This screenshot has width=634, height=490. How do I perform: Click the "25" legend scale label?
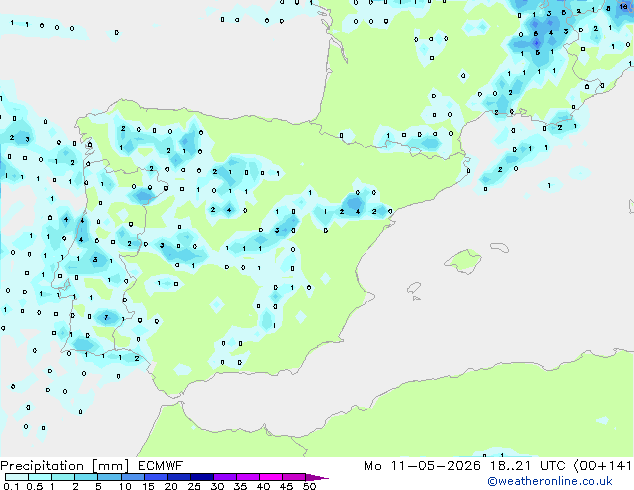pyautogui.click(x=194, y=486)
